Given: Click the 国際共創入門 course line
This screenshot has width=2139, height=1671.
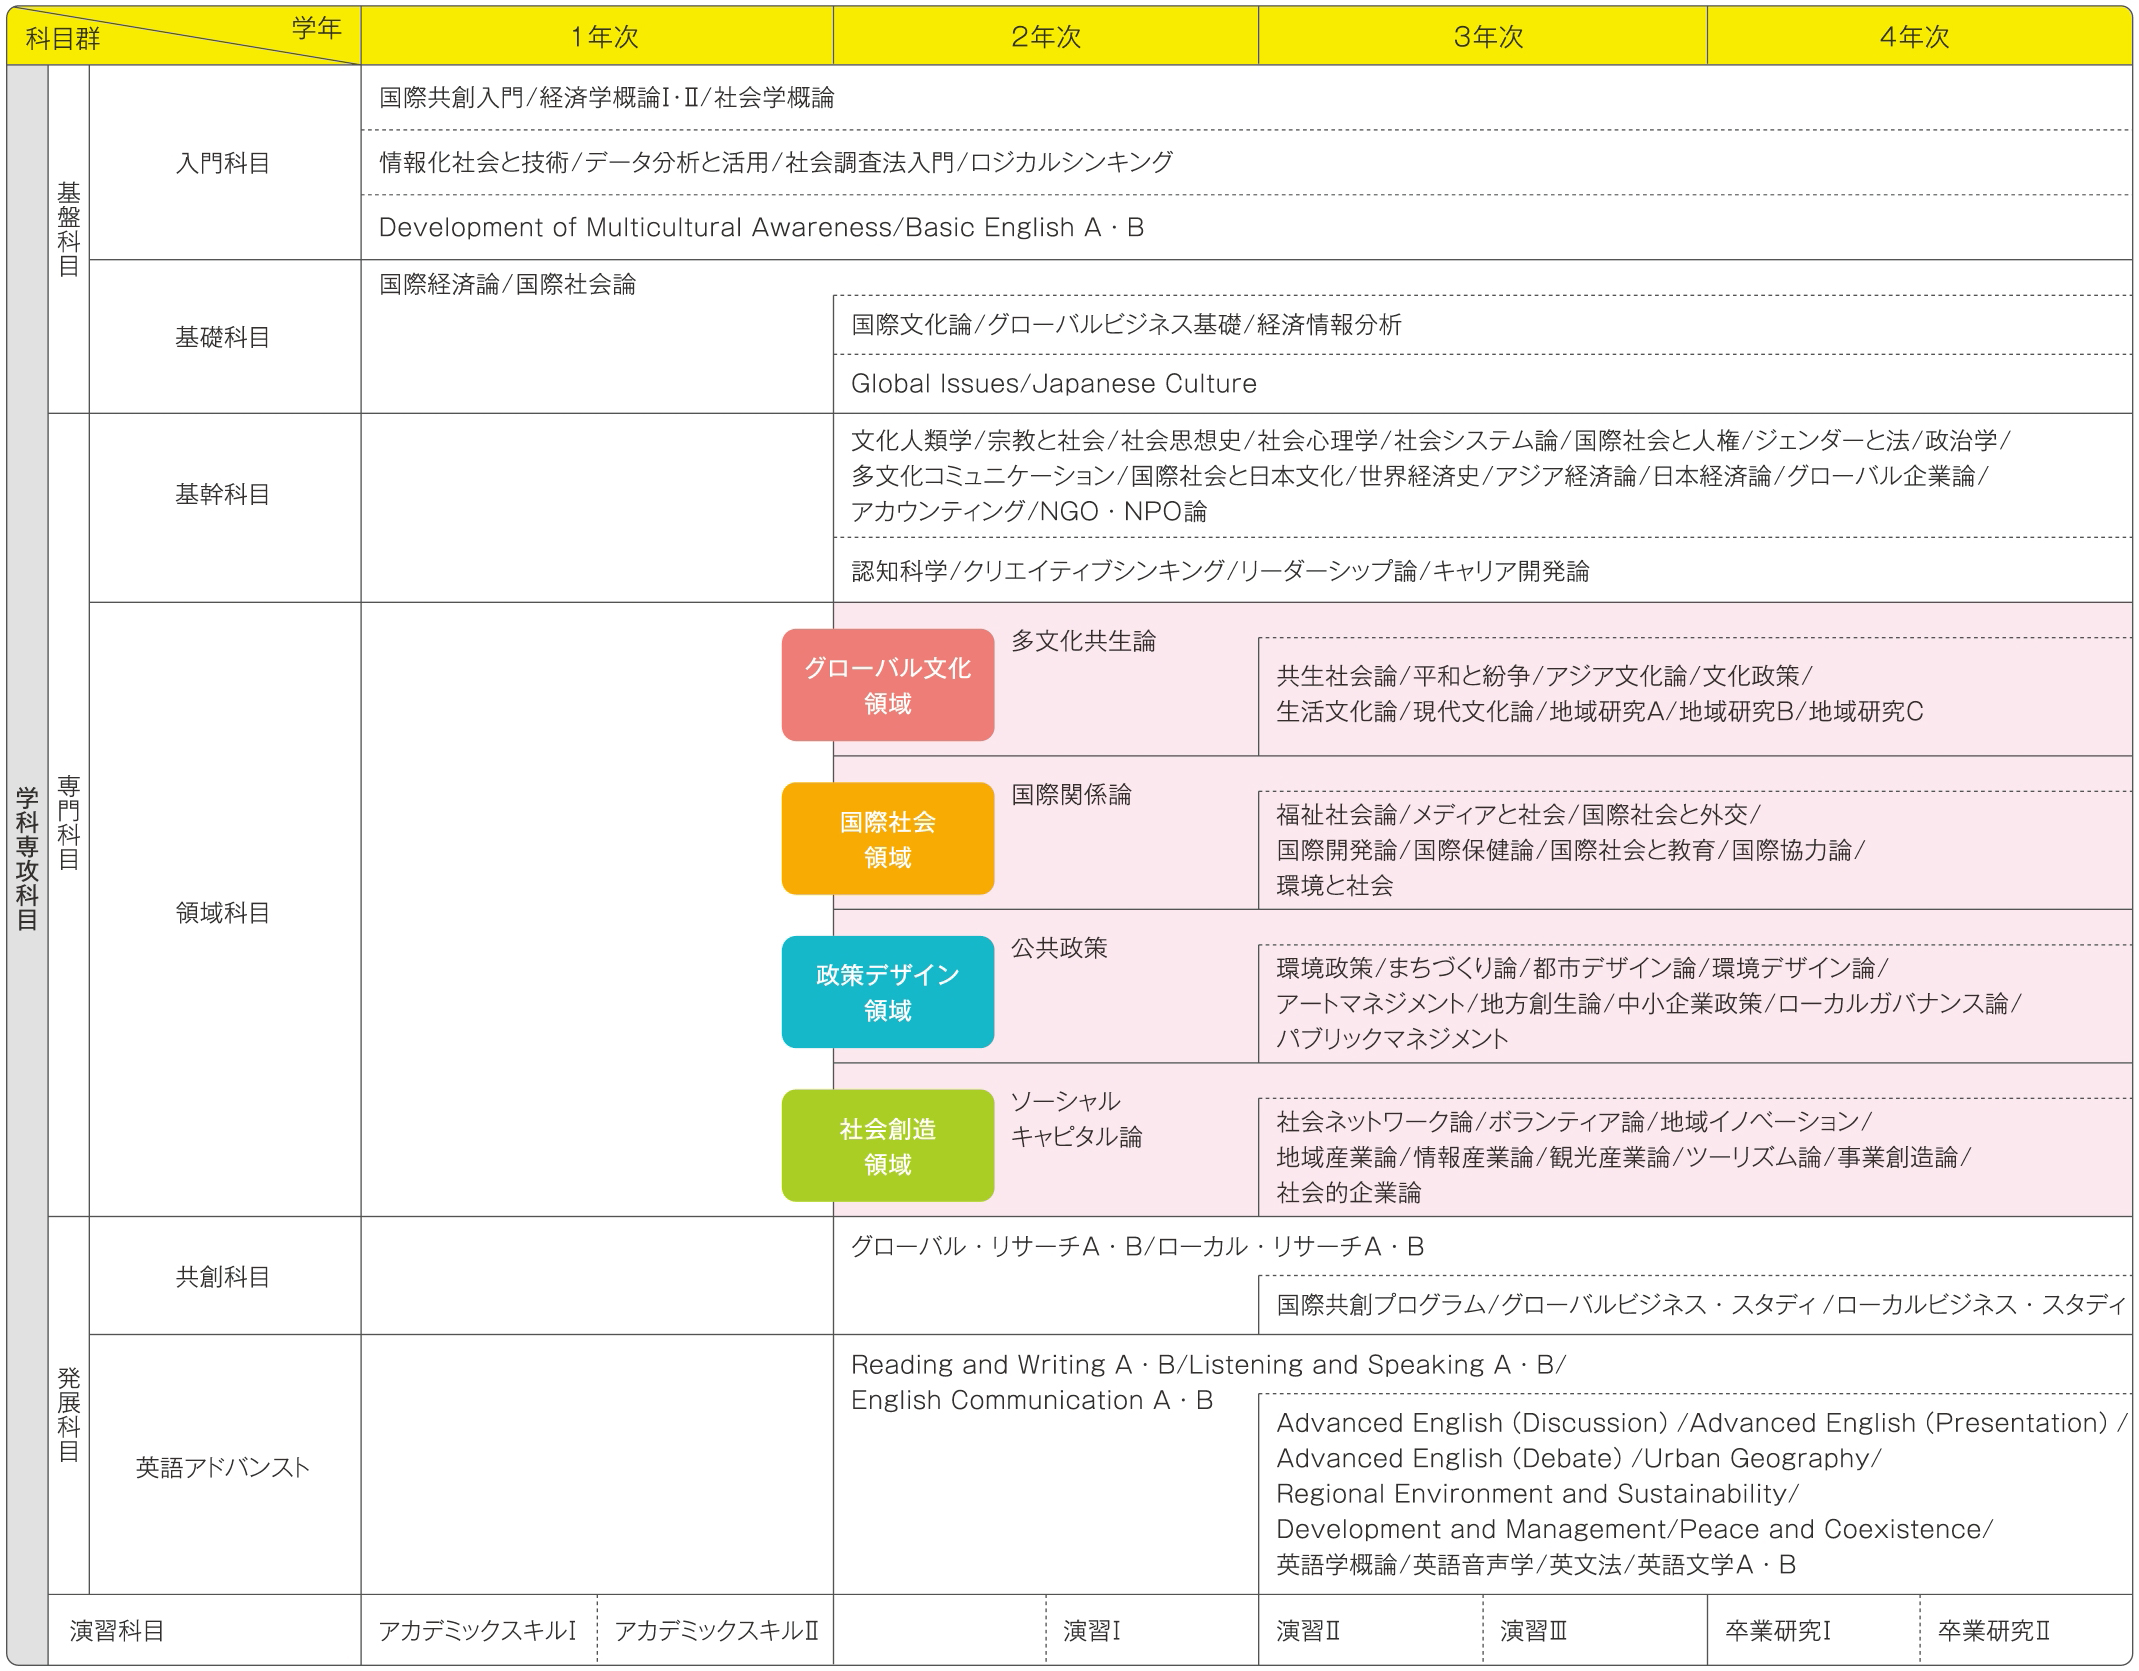Looking at the screenshot, I should pos(607,98).
